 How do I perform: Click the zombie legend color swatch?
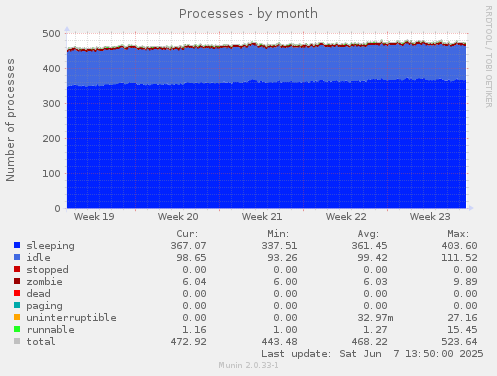(17, 281)
